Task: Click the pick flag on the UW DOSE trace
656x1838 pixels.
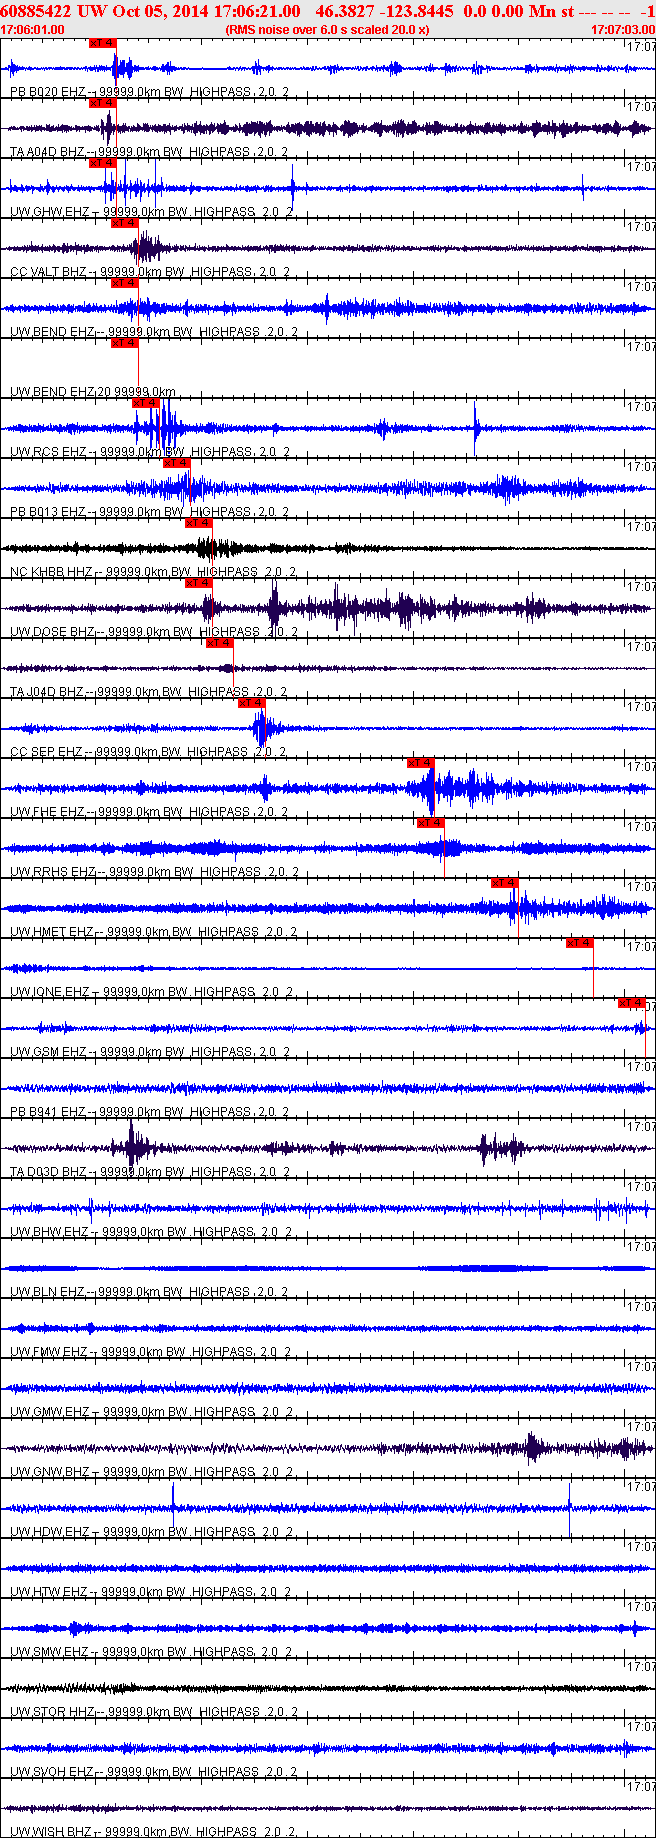Action: coord(199,583)
